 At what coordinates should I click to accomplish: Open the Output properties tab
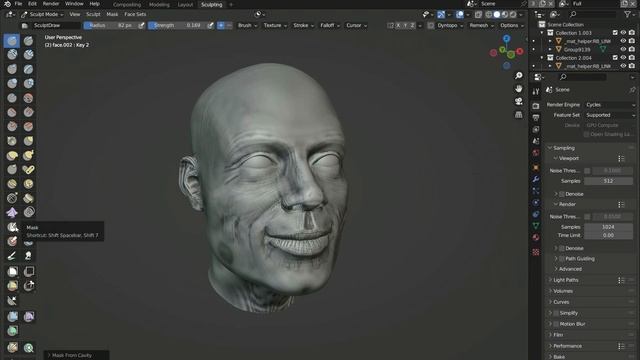point(536,118)
